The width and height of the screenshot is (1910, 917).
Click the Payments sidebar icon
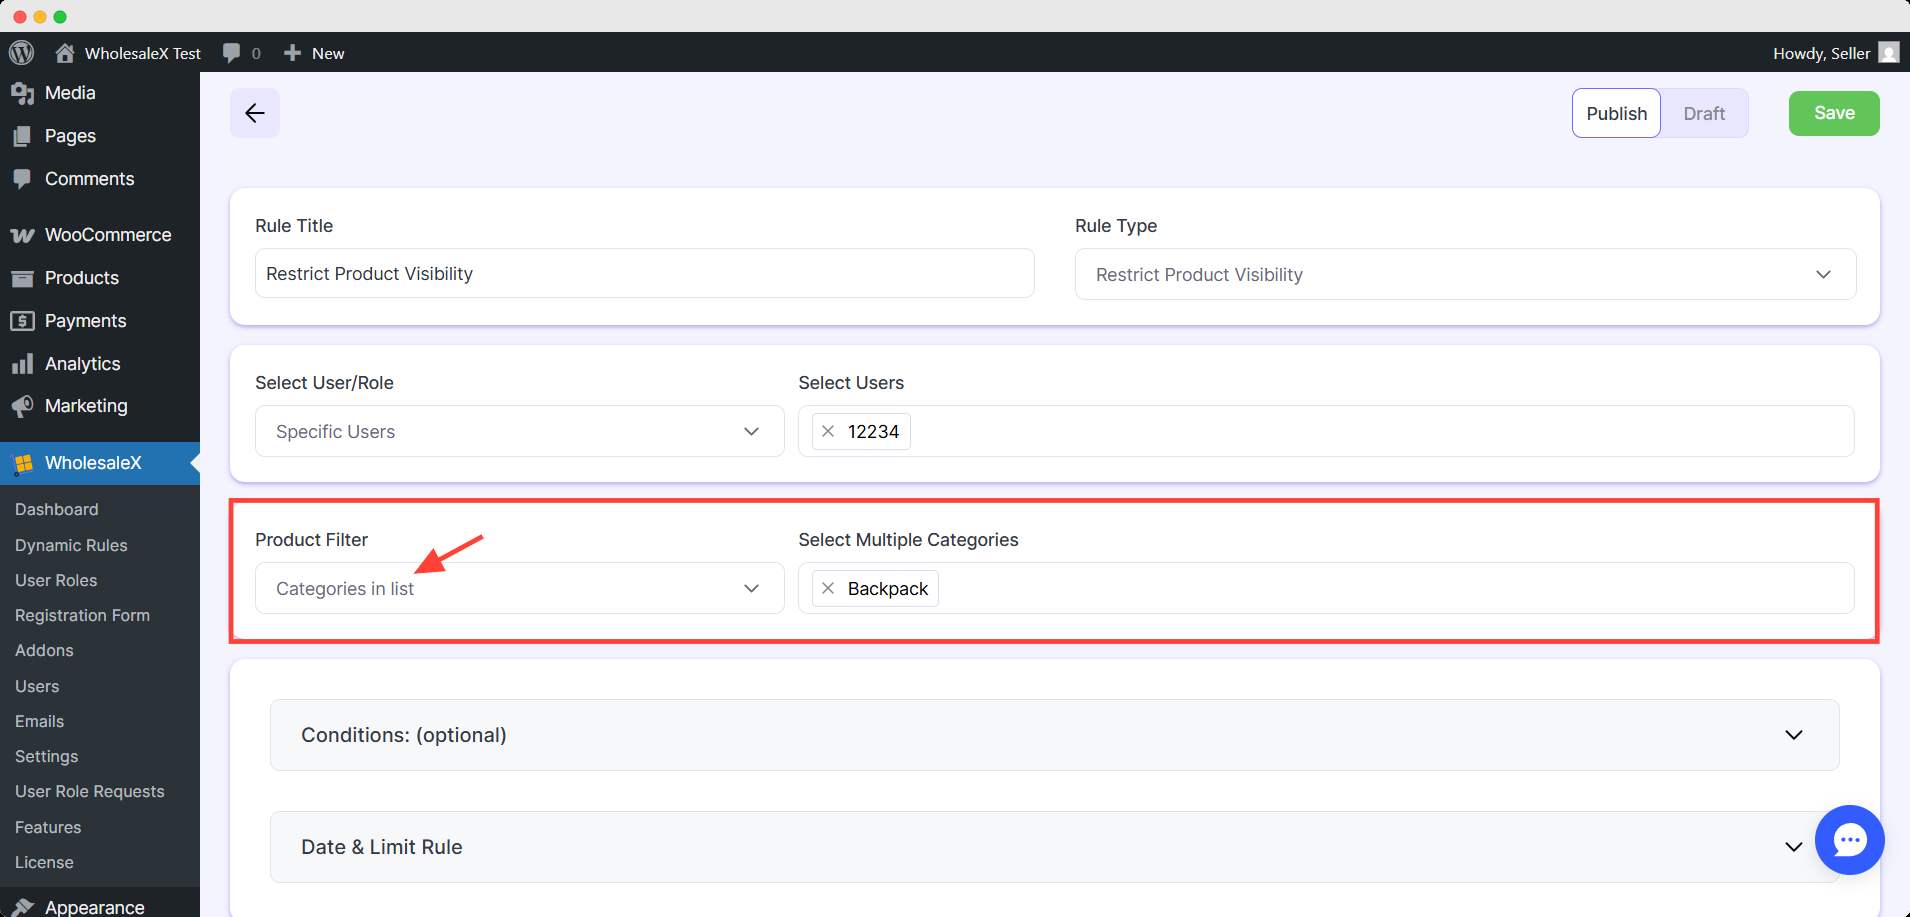tap(22, 321)
